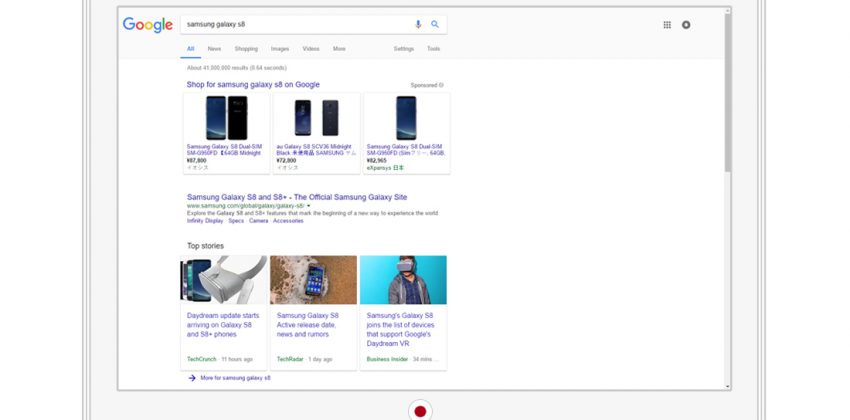The height and width of the screenshot is (420, 850).
Task: Open the ¥87,800 Galaxy S8 Dual-SIM product image
Action: (x=227, y=118)
